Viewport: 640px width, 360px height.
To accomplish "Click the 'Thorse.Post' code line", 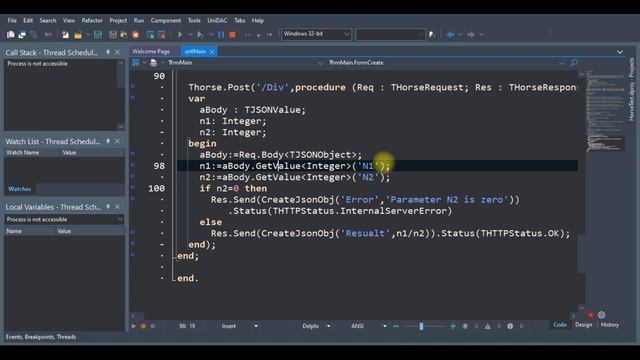I will click(382, 87).
